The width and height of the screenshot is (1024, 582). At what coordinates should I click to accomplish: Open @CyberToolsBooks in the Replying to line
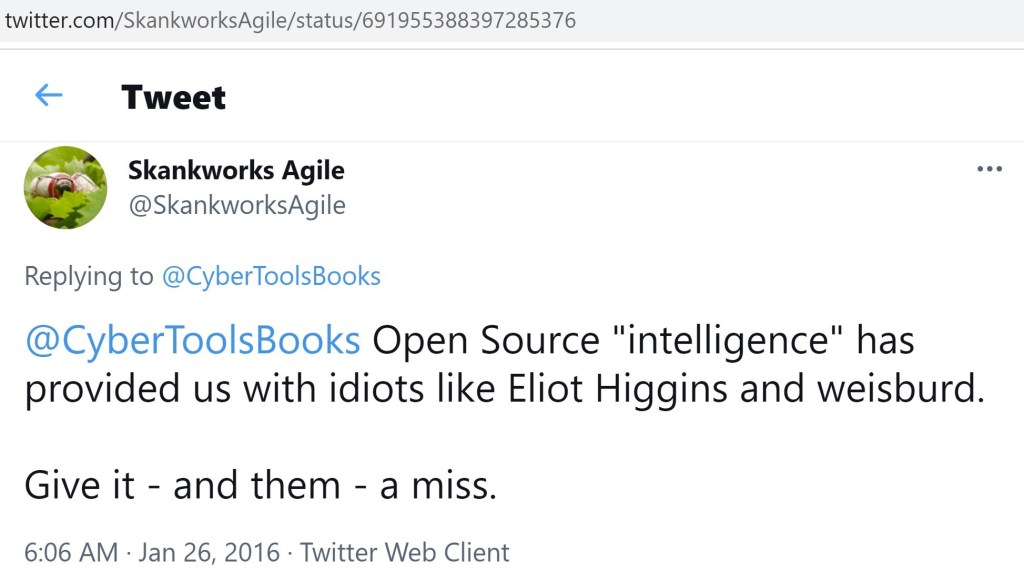pos(271,276)
